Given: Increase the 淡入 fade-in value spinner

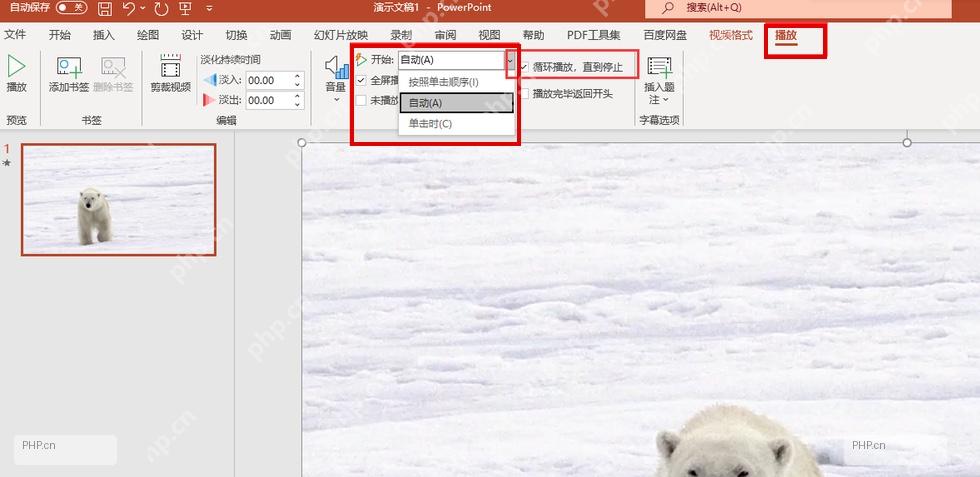Looking at the screenshot, I should (x=298, y=76).
